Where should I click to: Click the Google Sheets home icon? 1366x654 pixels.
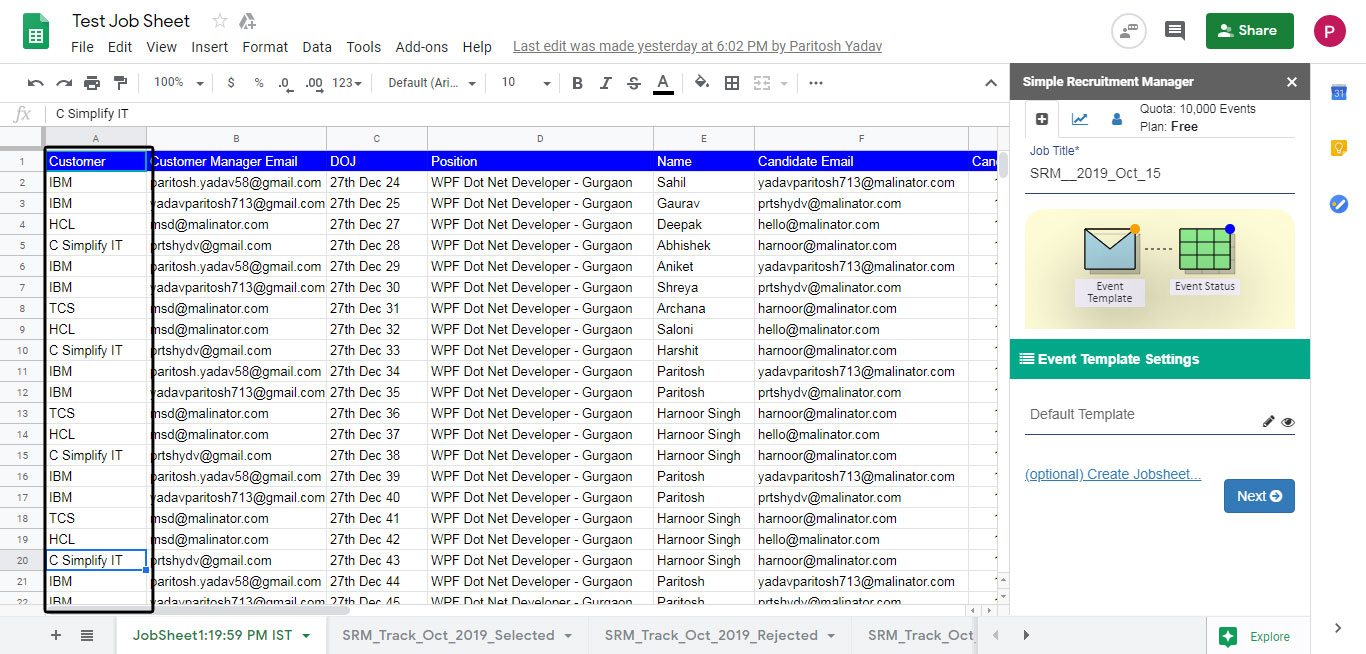(x=36, y=30)
